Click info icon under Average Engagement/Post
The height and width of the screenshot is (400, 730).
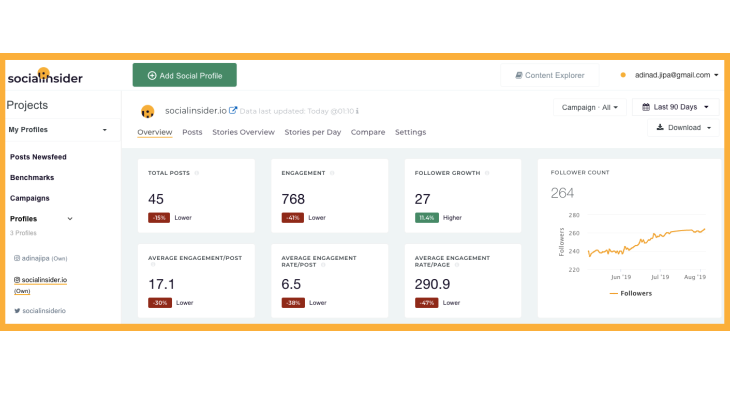pyautogui.click(x=152, y=264)
